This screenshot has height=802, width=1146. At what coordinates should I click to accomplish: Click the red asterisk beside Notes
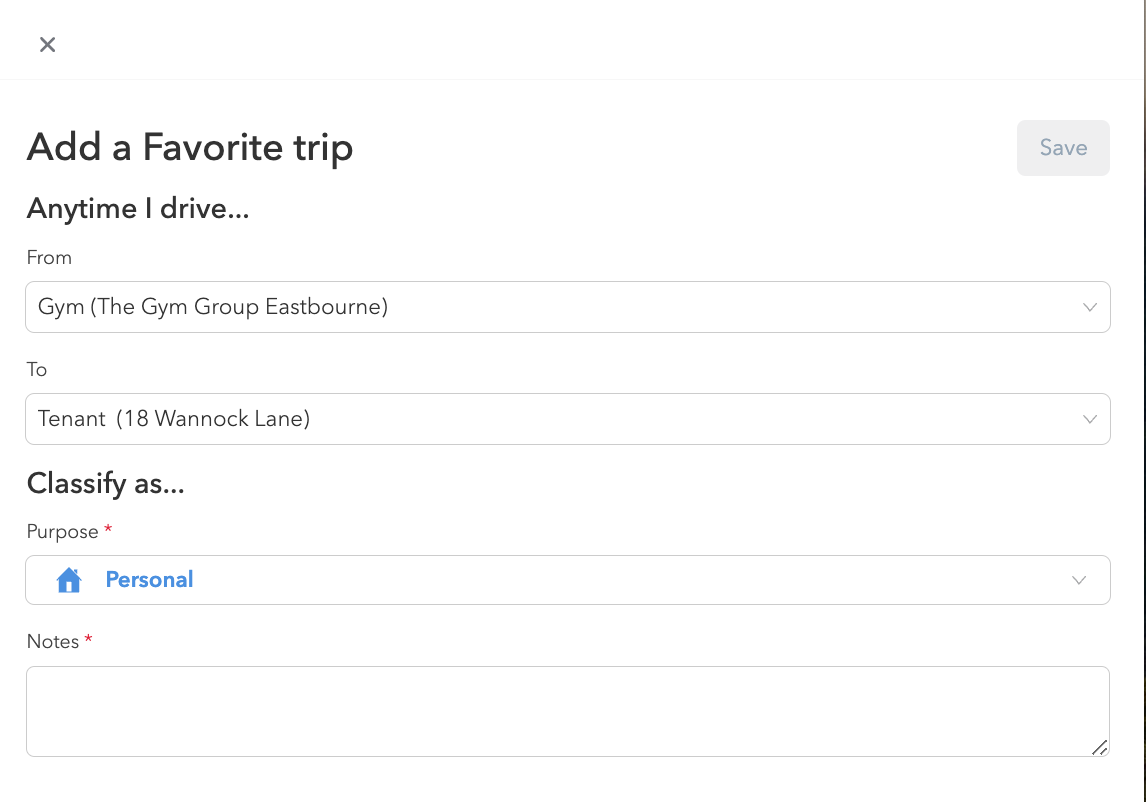[x=88, y=640]
